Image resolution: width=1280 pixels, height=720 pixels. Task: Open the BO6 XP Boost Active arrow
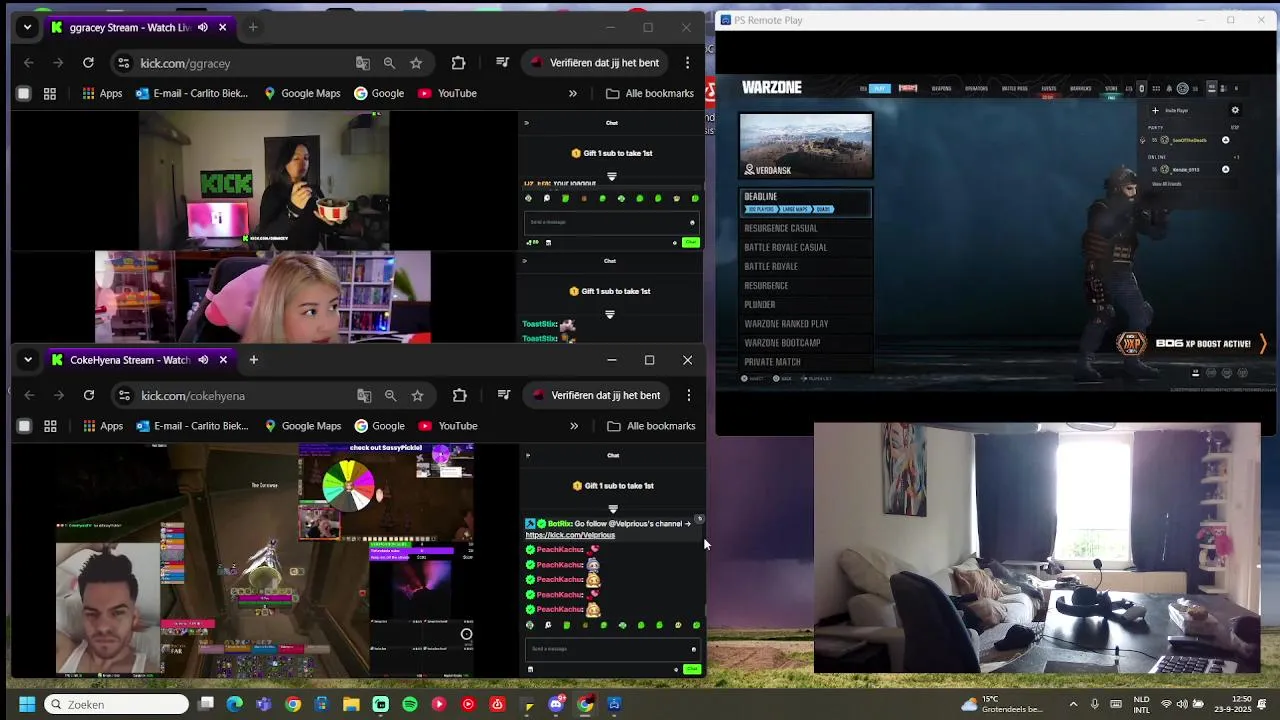pyautogui.click(x=1263, y=344)
